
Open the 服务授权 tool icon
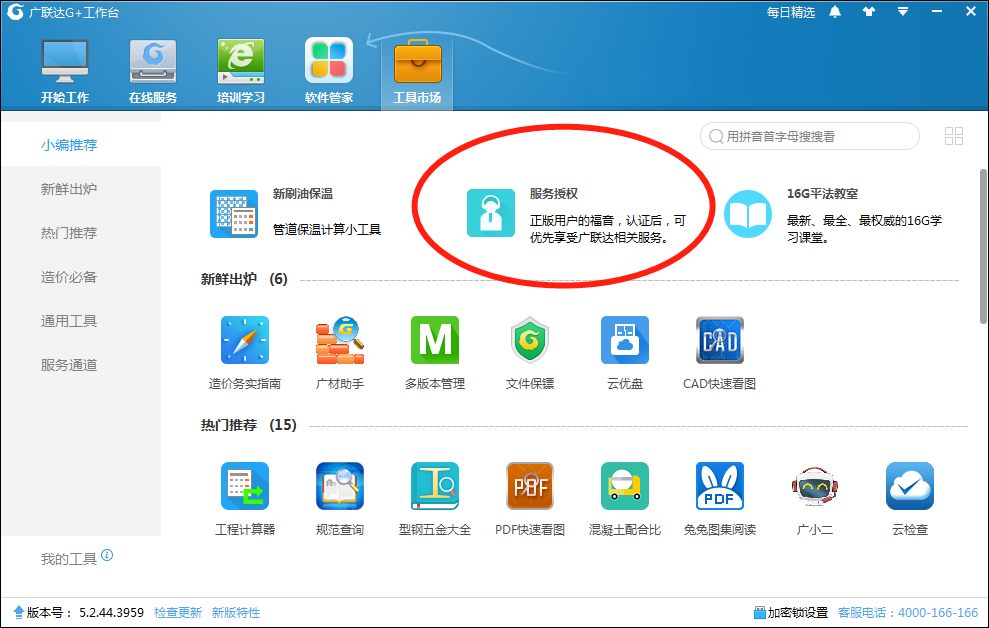click(491, 213)
